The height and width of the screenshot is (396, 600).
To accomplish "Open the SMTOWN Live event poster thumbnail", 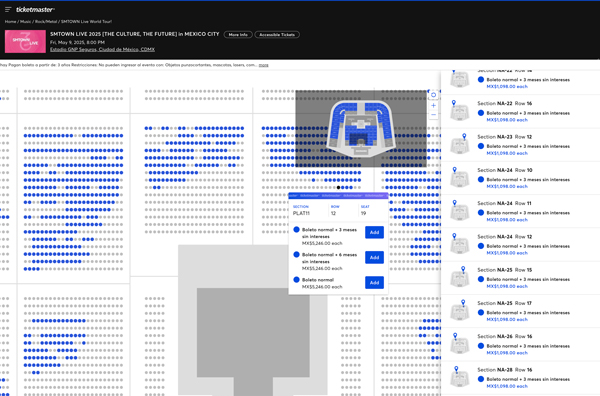I will pyautogui.click(x=25, y=41).
